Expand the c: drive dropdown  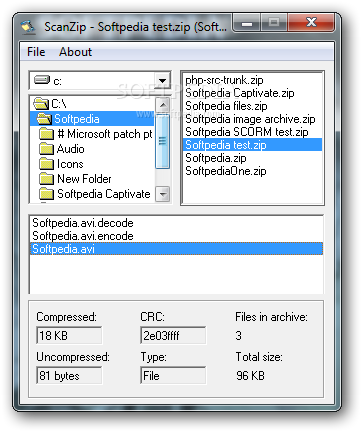[x=162, y=80]
